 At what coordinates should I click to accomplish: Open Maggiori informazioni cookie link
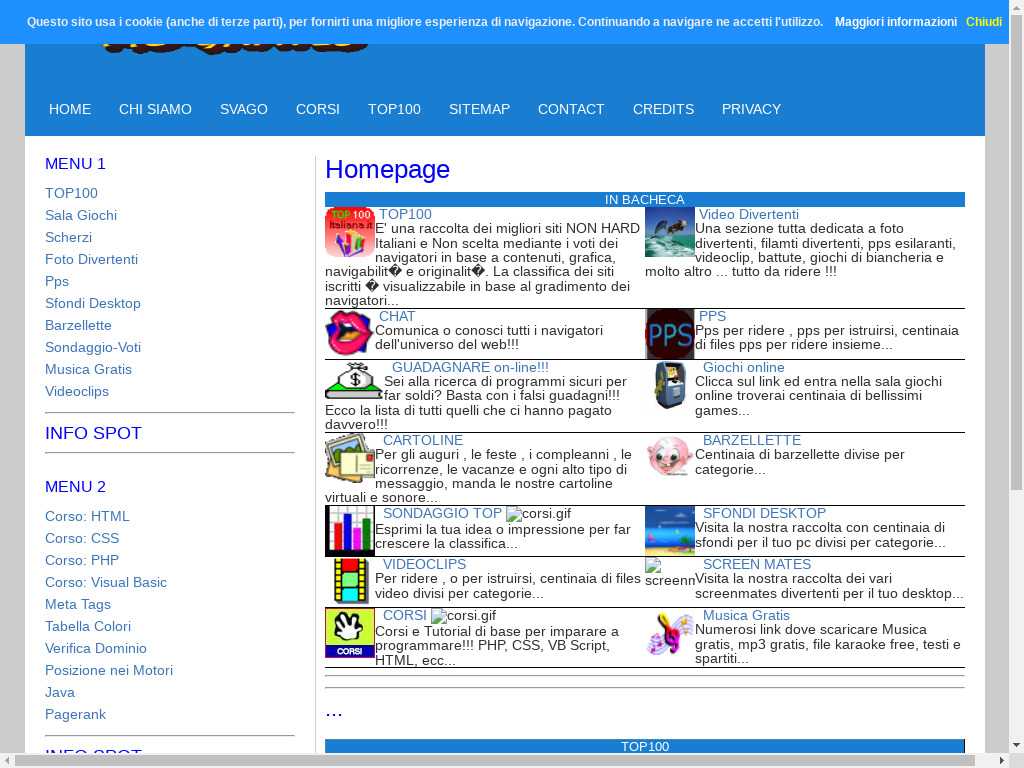[895, 22]
